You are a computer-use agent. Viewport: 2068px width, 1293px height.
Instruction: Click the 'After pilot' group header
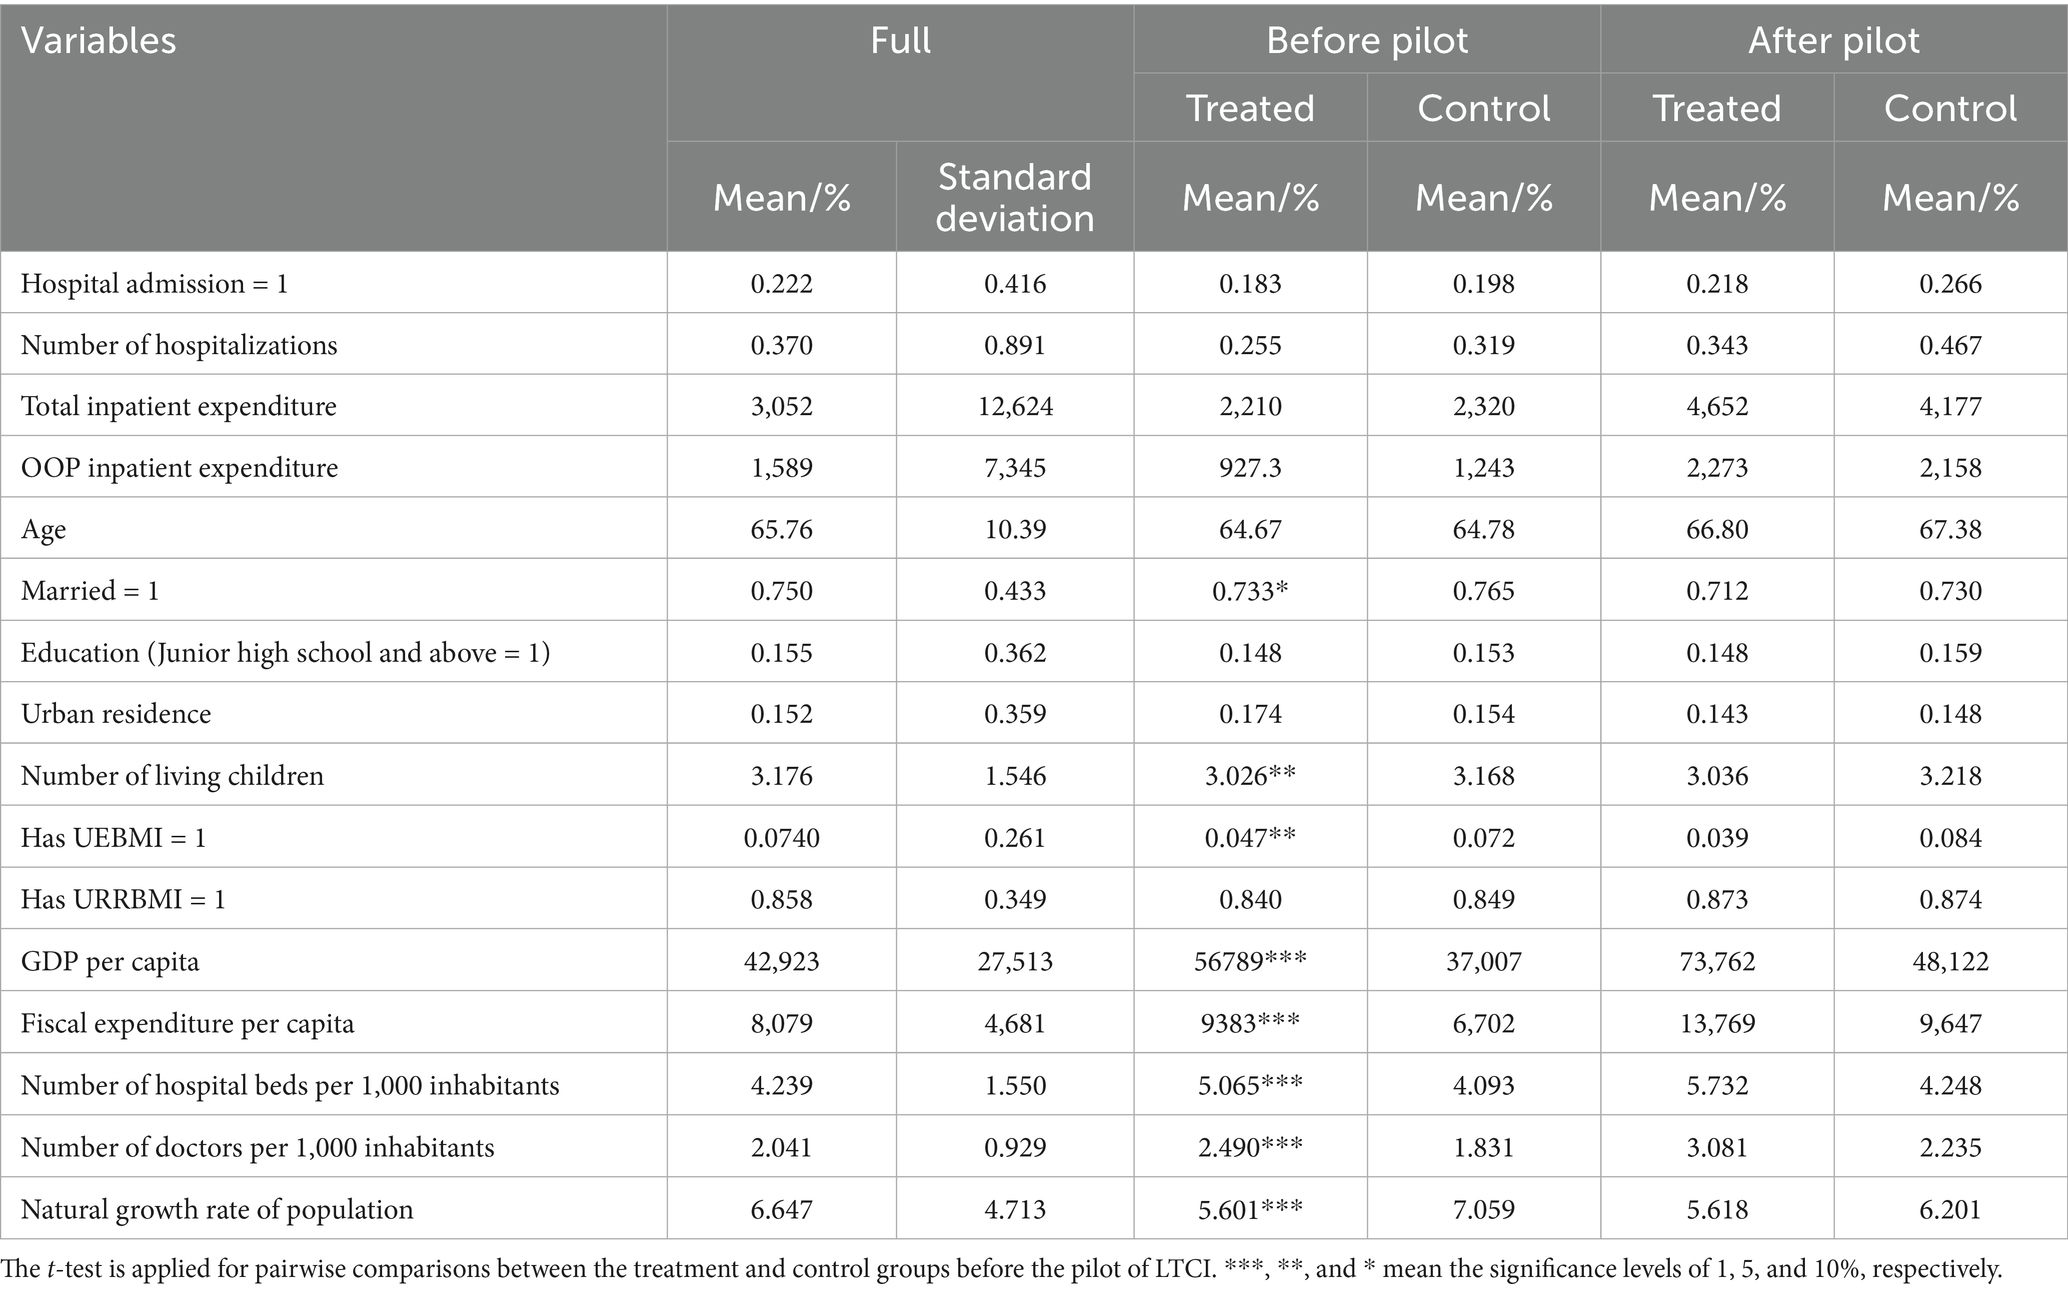click(x=1834, y=41)
